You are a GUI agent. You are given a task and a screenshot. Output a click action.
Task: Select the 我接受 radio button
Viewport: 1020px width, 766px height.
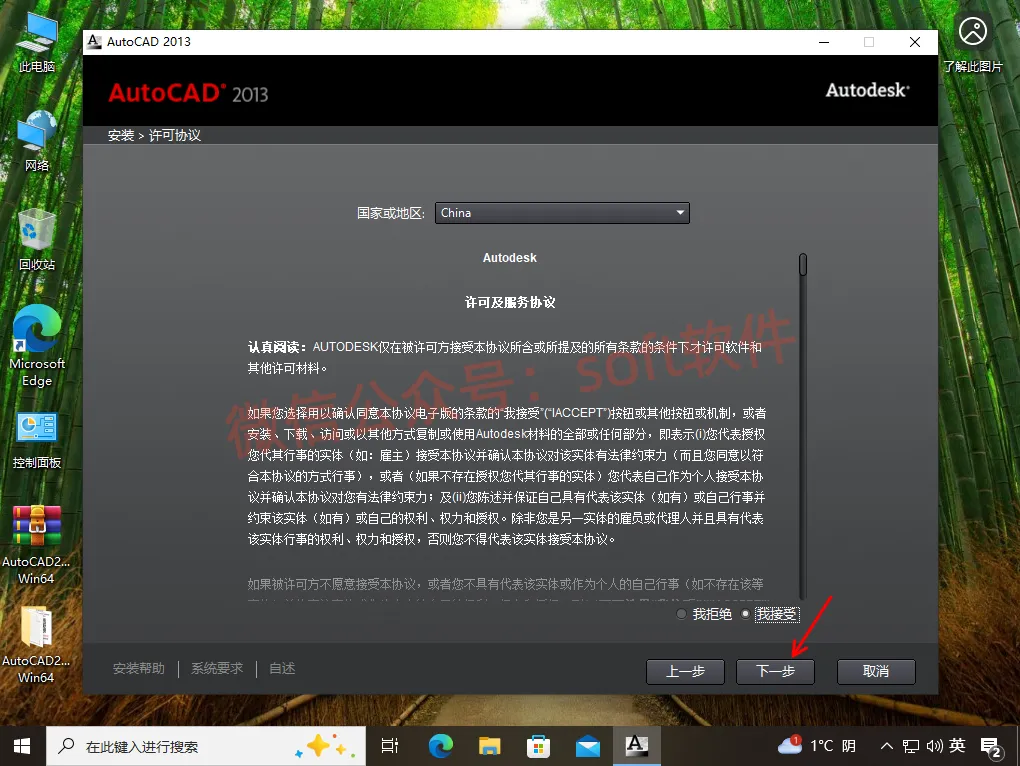(x=745, y=614)
